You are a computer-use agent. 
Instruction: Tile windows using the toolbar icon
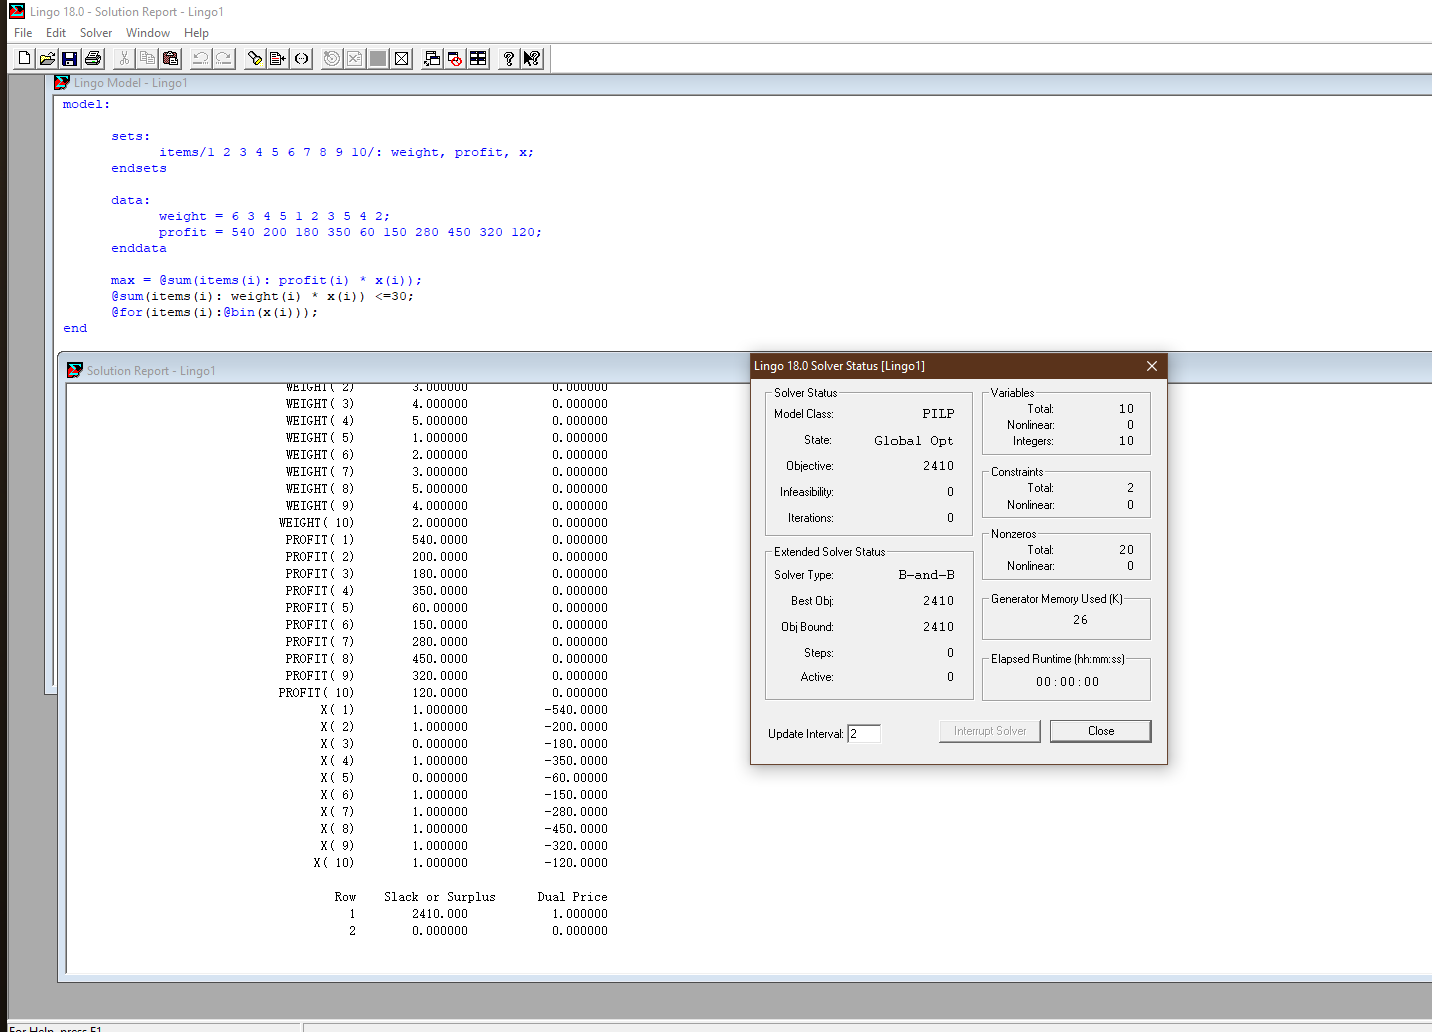pos(478,59)
